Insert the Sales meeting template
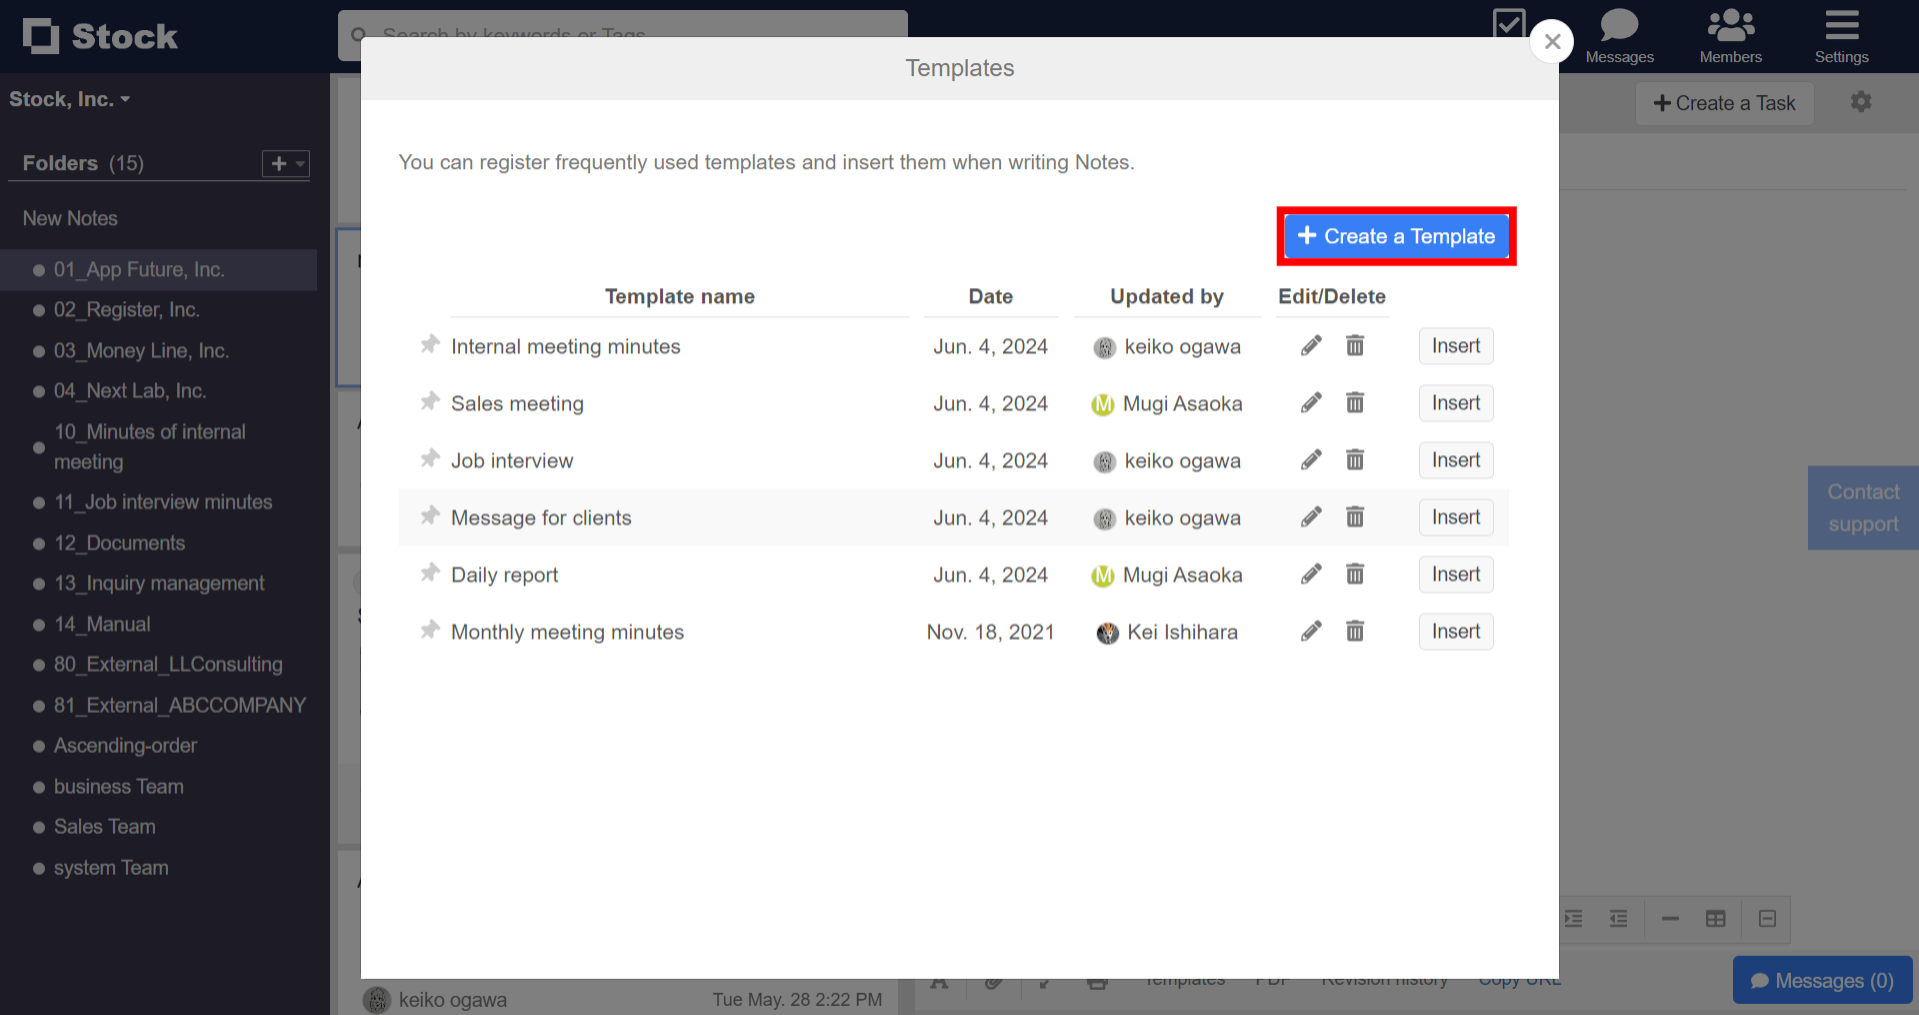This screenshot has height=1015, width=1919. (x=1455, y=403)
